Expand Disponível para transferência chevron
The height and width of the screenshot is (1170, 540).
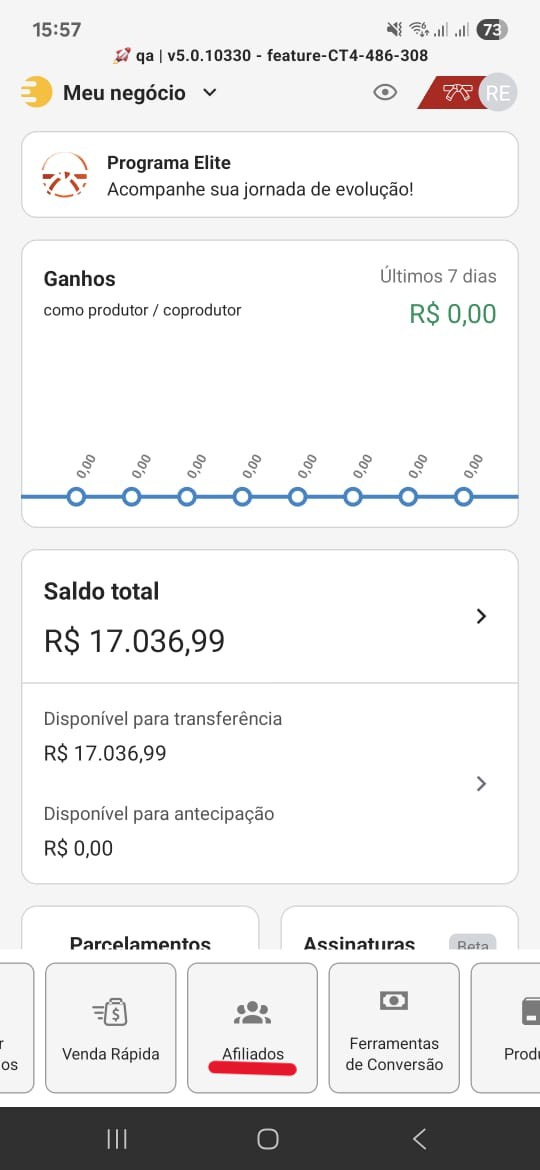pyautogui.click(x=481, y=783)
